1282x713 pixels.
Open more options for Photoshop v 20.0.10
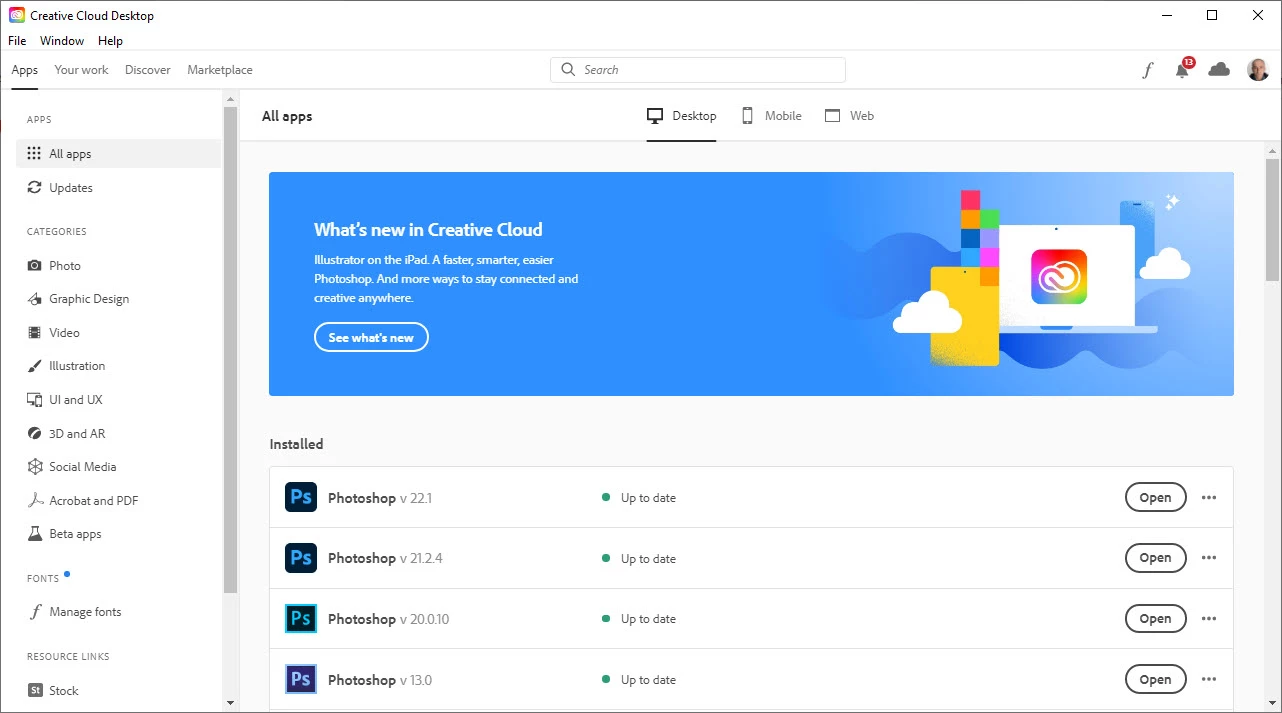tap(1209, 619)
